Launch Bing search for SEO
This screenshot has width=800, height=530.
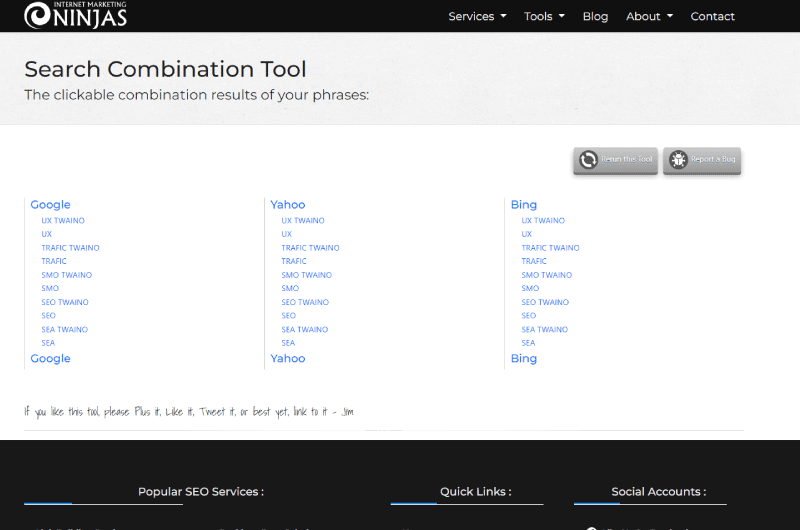pos(529,316)
